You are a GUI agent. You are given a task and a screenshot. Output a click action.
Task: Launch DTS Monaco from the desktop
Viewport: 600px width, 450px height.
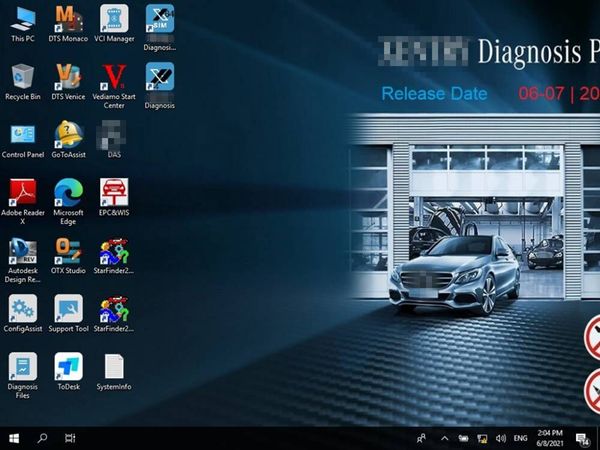68,24
